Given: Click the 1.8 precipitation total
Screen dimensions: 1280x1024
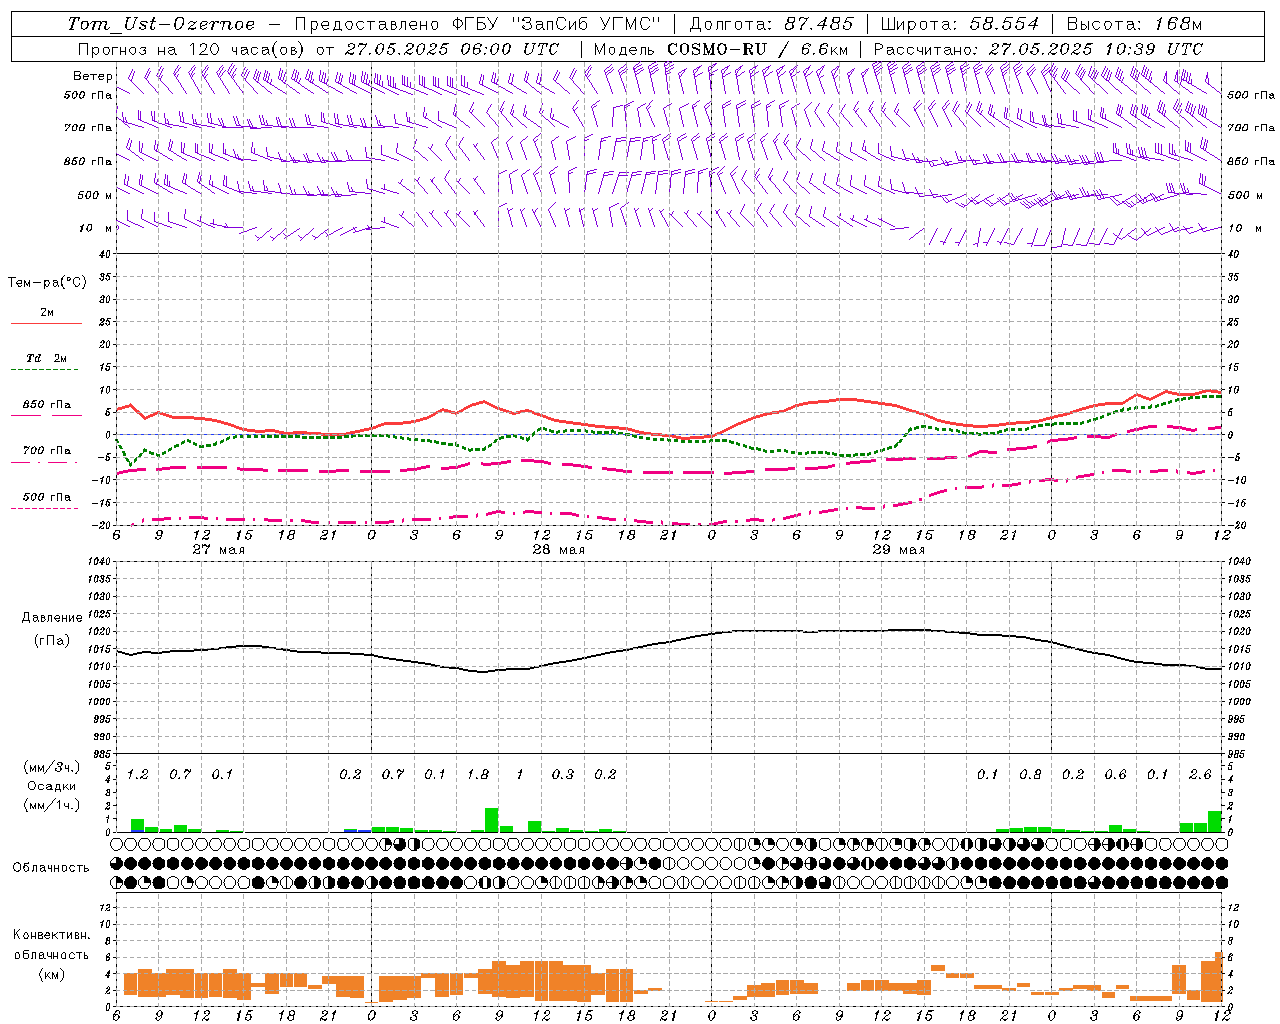Looking at the screenshot, I should [x=478, y=775].
